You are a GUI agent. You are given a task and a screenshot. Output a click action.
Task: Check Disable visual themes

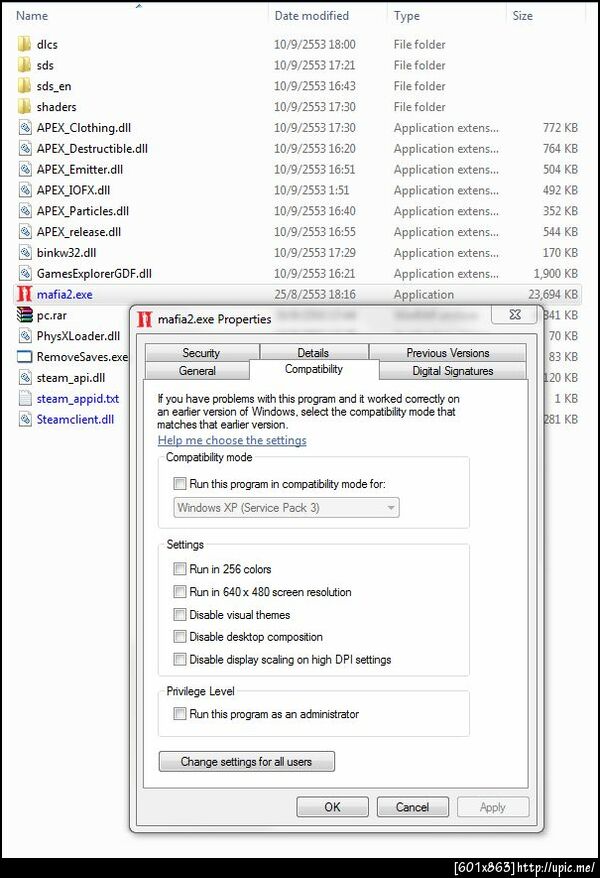click(180, 614)
